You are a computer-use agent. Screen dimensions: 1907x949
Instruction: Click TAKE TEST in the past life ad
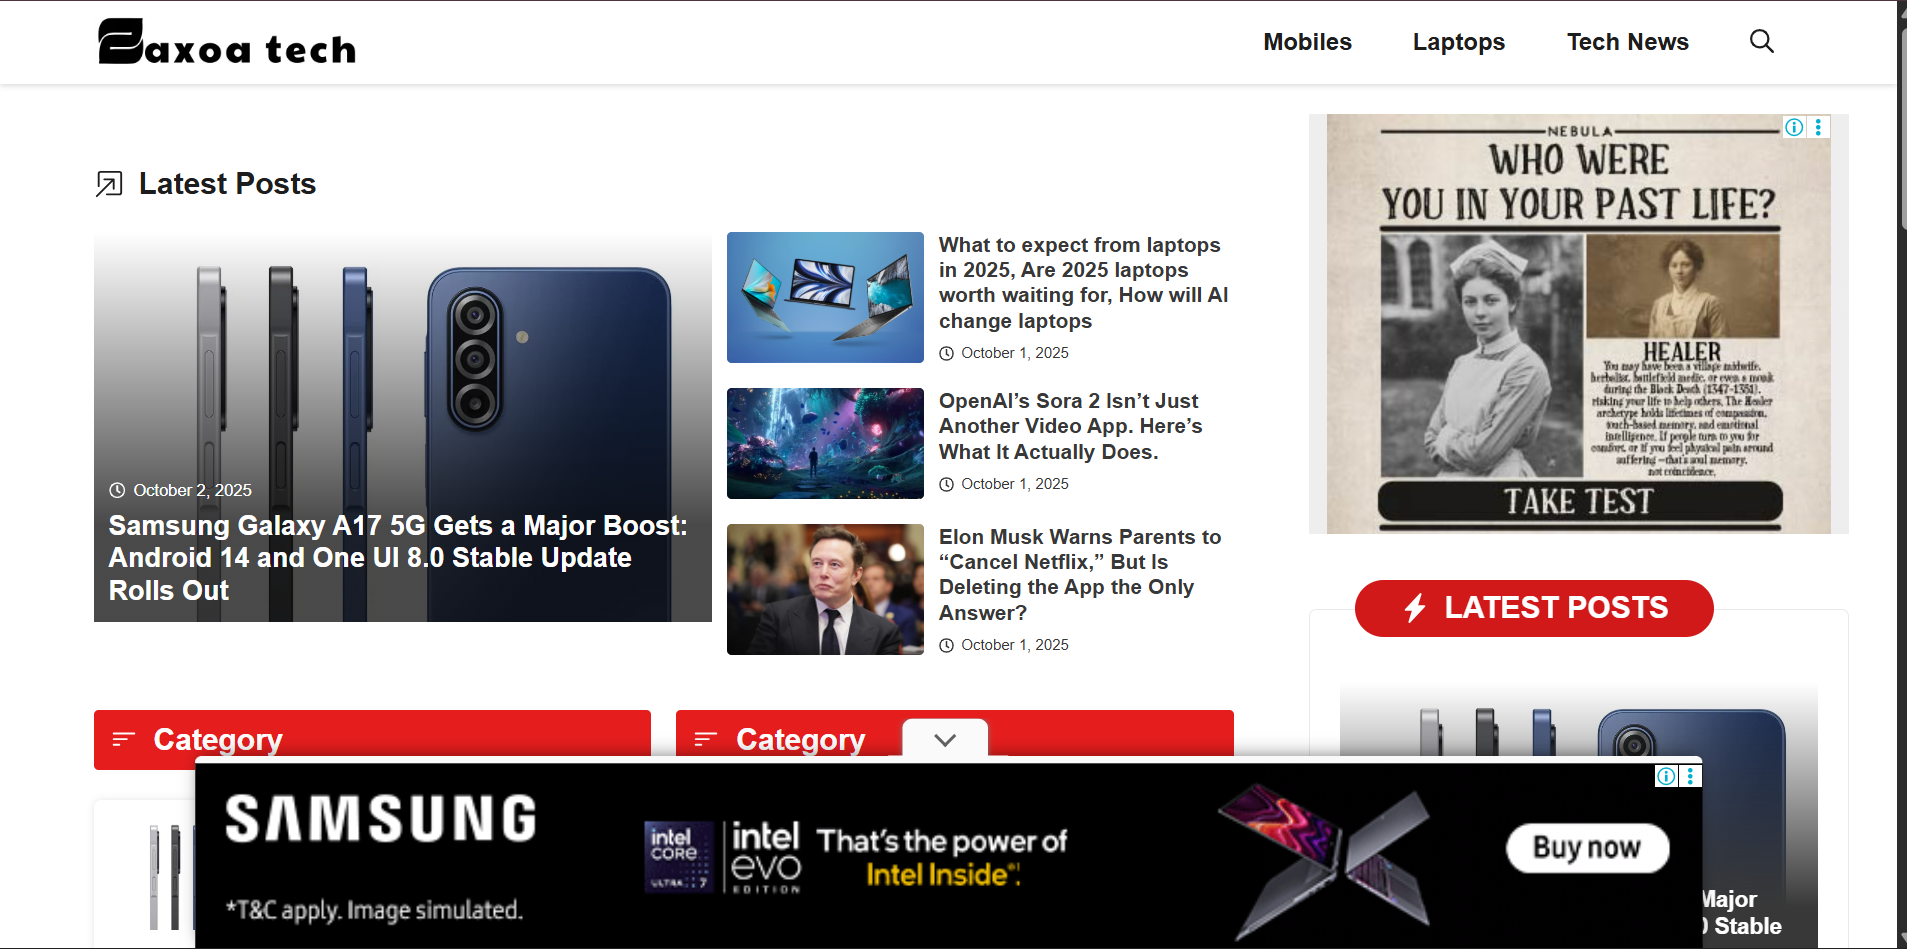[1579, 501]
